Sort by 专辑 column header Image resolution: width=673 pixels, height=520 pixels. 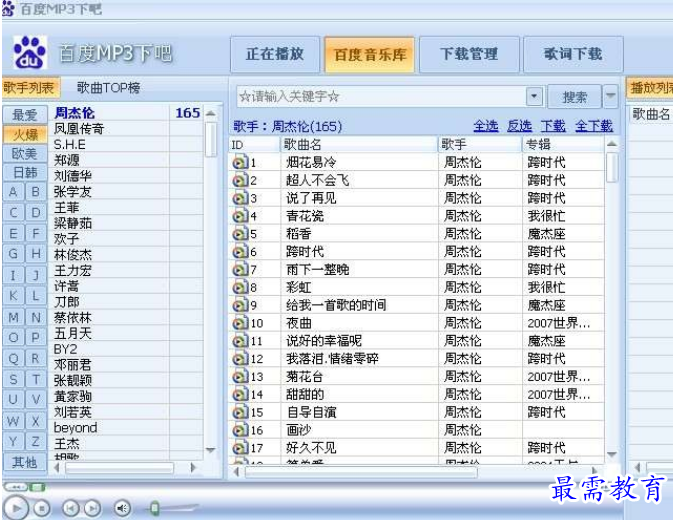tap(562, 145)
